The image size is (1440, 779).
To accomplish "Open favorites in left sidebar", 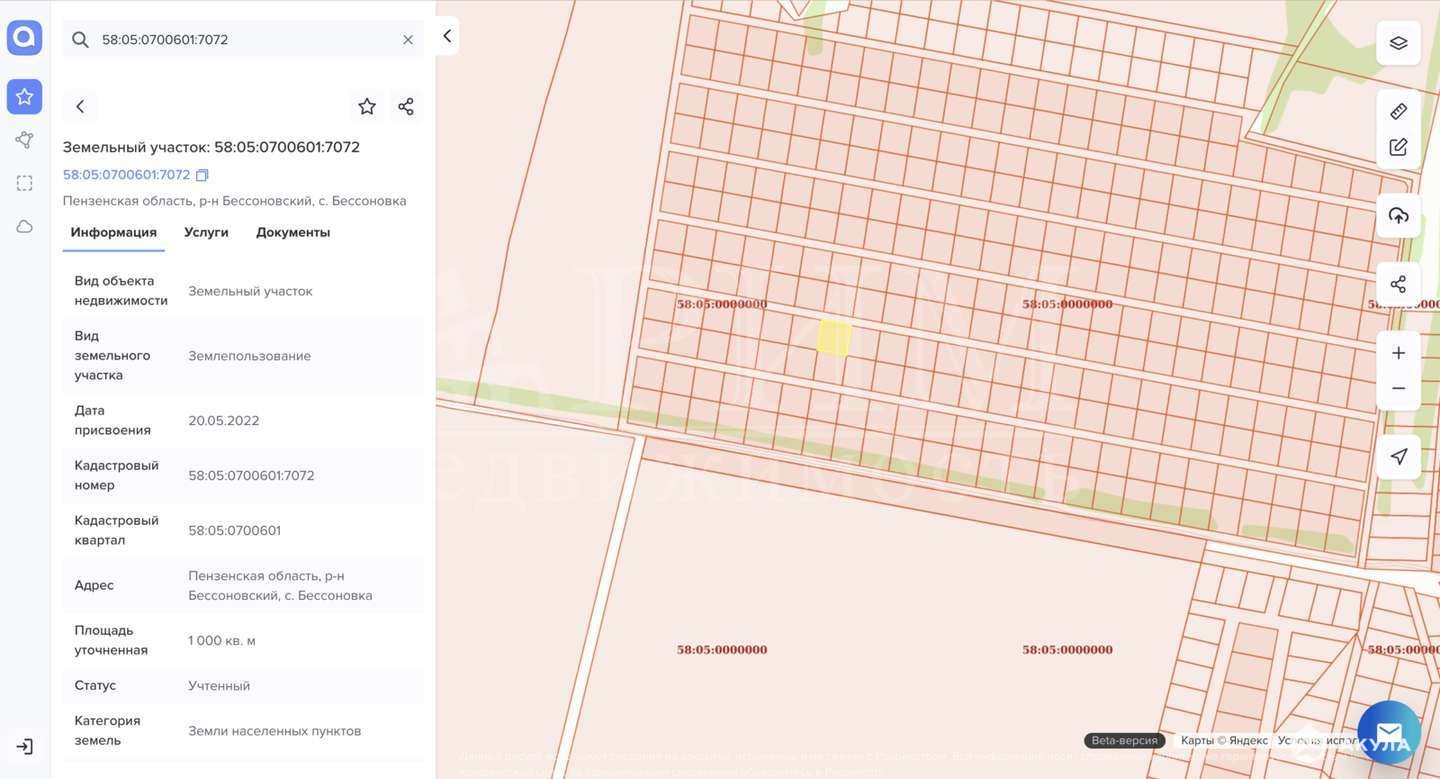I will pos(24,97).
